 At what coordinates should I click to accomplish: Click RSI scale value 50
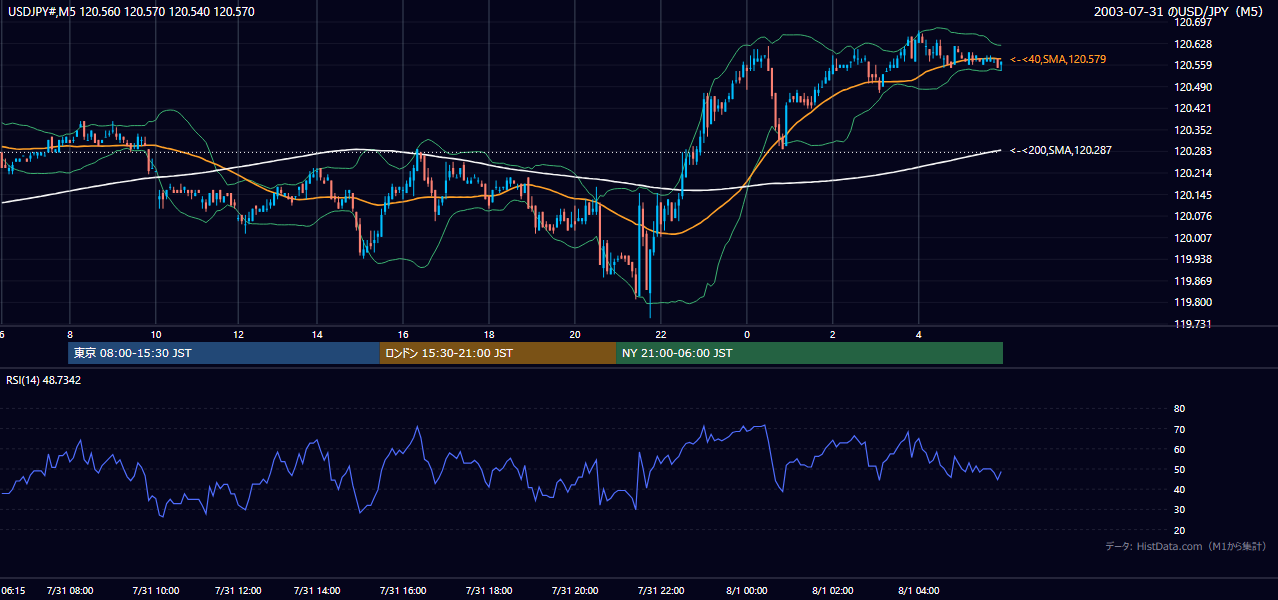click(1179, 469)
